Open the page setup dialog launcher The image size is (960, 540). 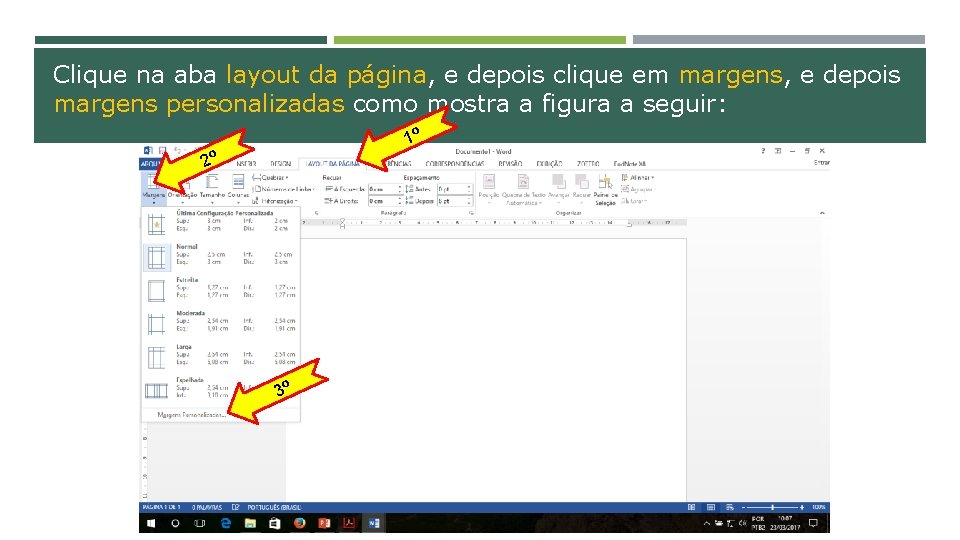pyautogui.click(x=317, y=213)
